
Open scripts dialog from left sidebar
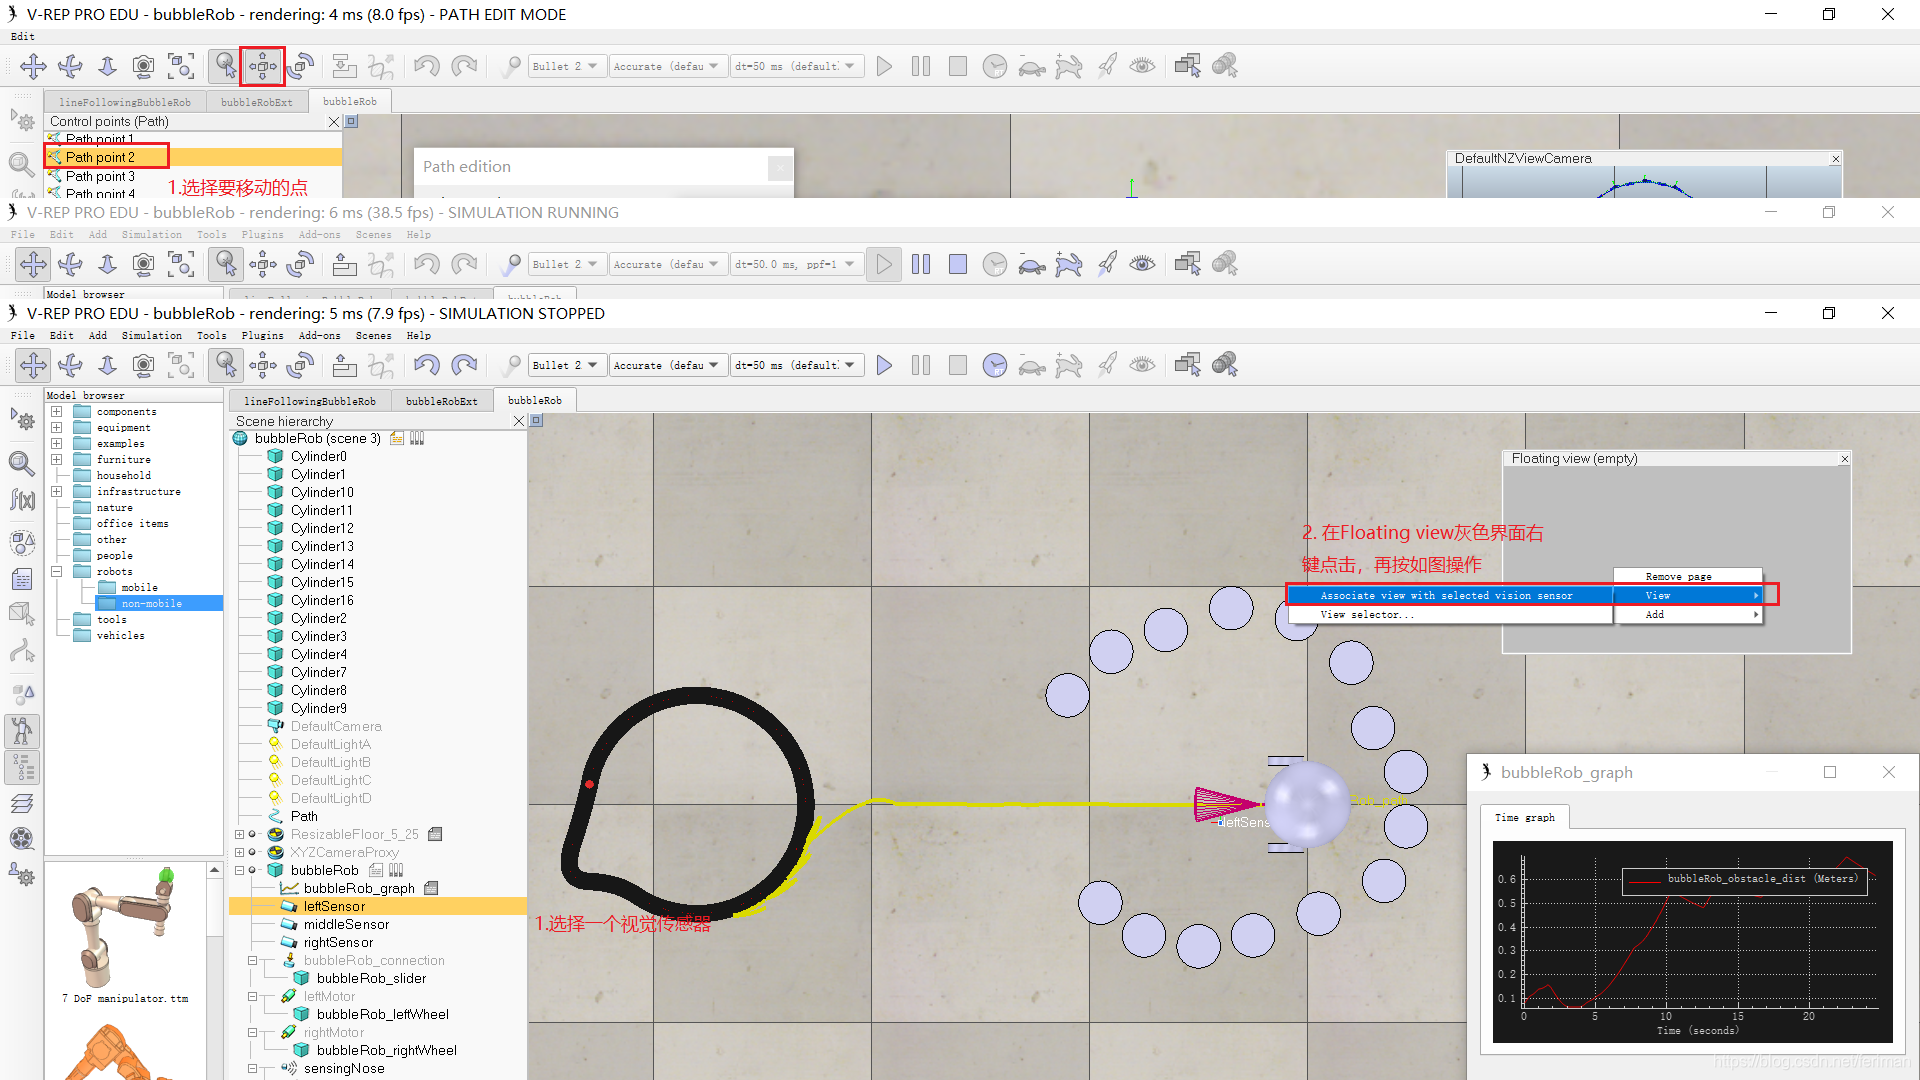pos(22,579)
